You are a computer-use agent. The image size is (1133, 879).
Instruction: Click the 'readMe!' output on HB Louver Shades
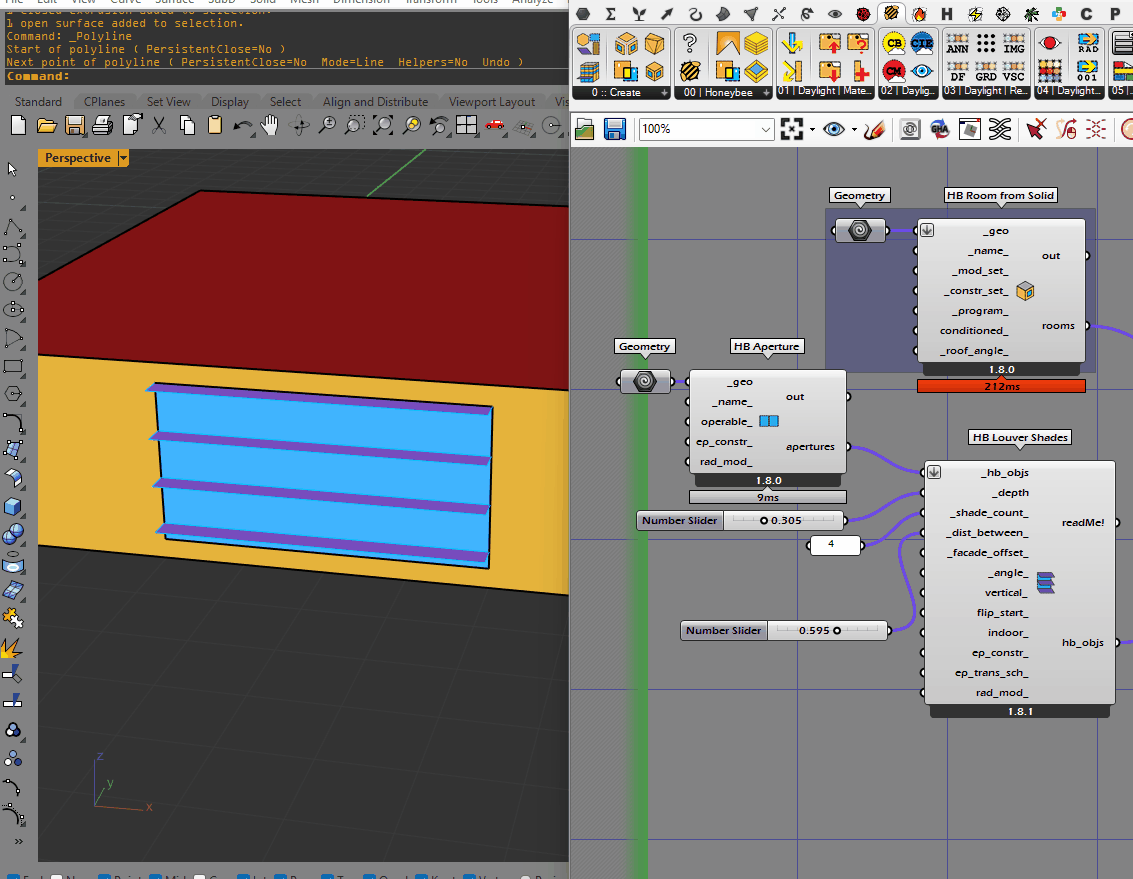(1082, 523)
